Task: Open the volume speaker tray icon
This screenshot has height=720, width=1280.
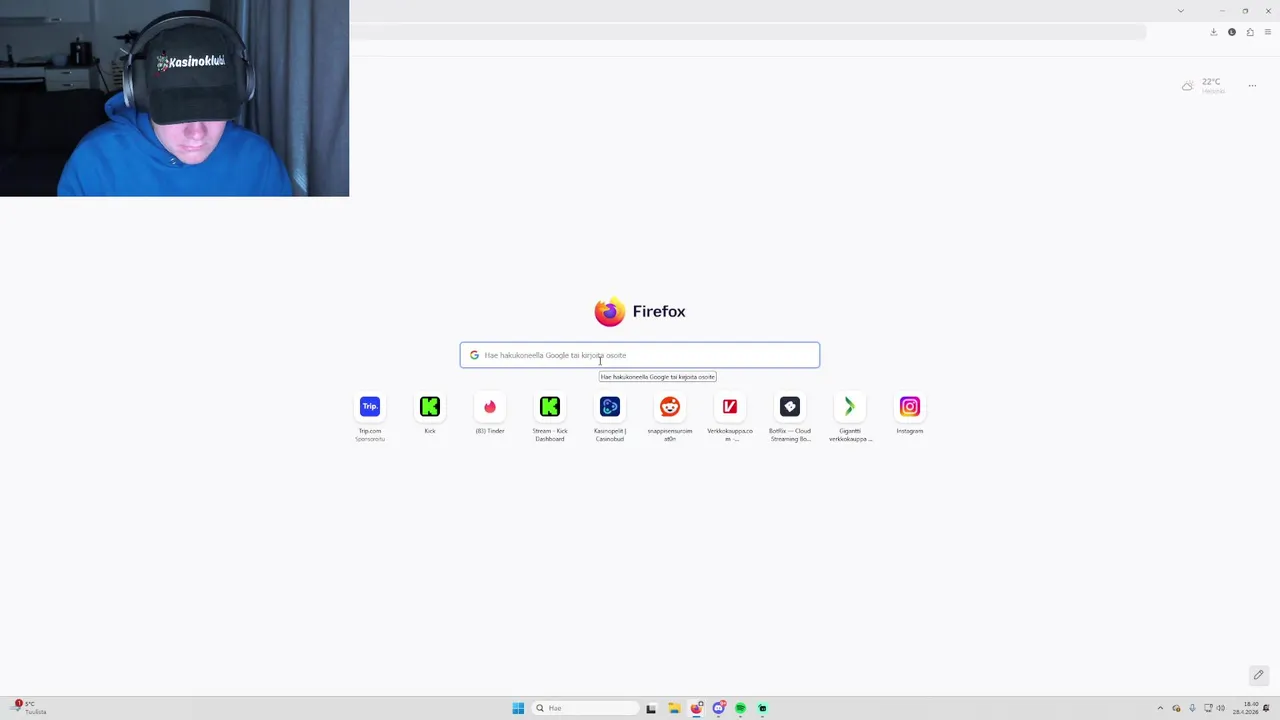Action: (x=1221, y=708)
